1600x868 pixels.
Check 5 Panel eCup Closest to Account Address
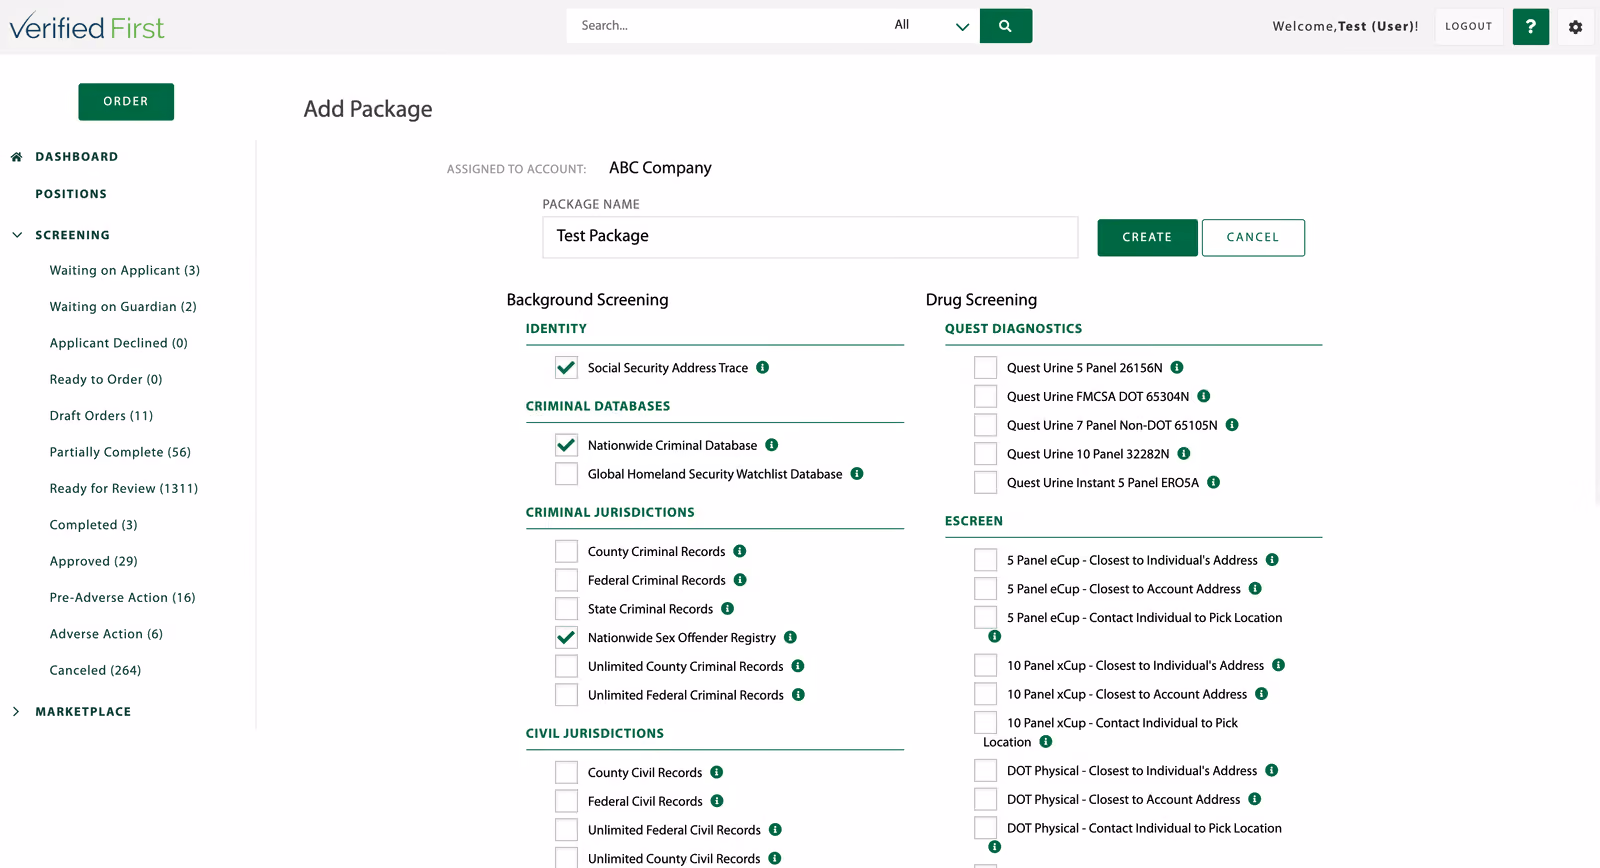click(x=985, y=589)
